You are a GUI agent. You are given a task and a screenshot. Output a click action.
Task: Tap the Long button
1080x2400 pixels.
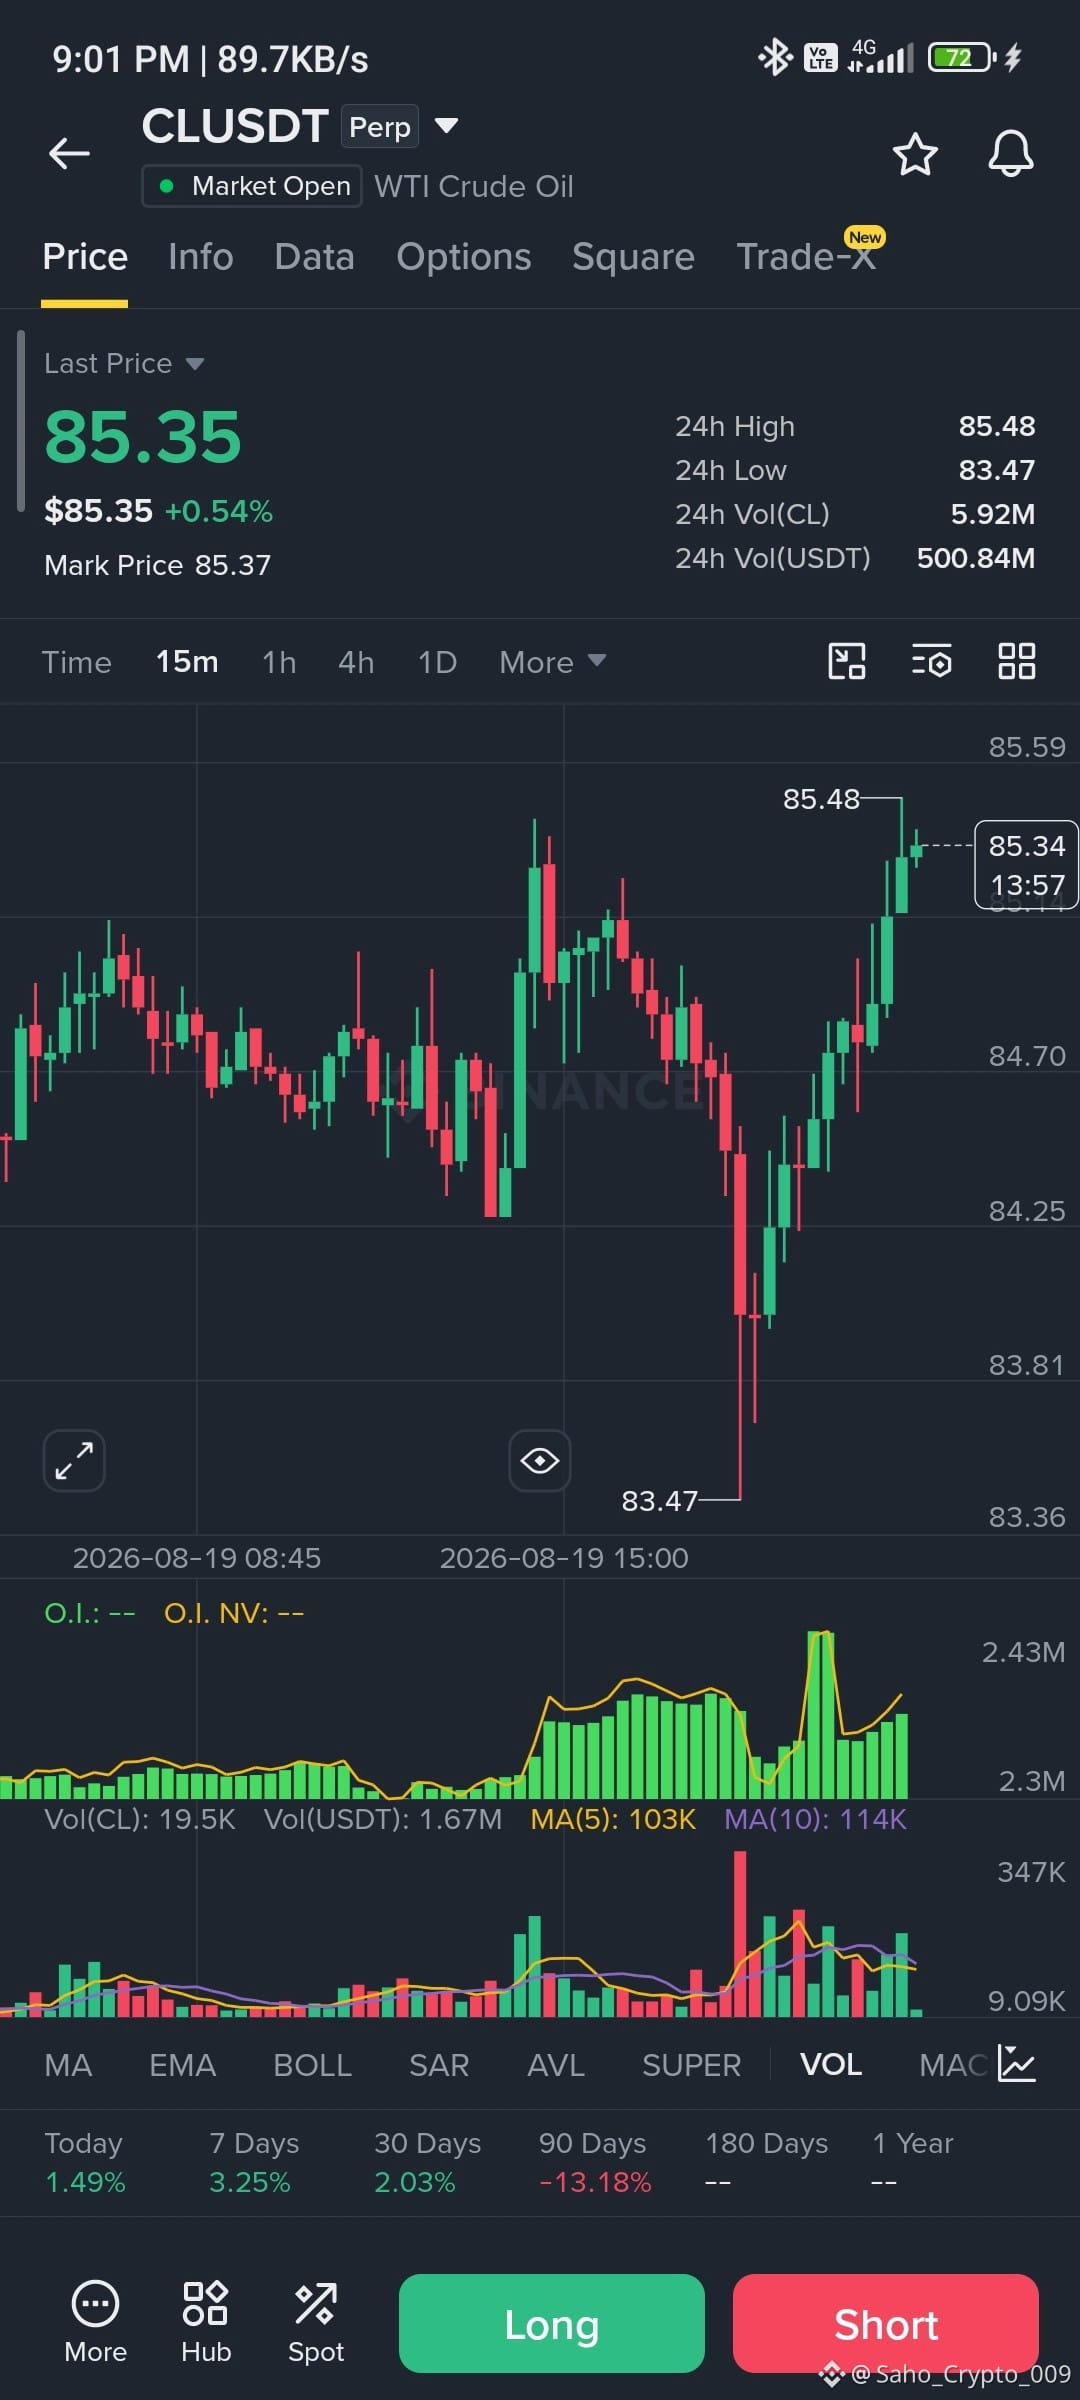(552, 2324)
